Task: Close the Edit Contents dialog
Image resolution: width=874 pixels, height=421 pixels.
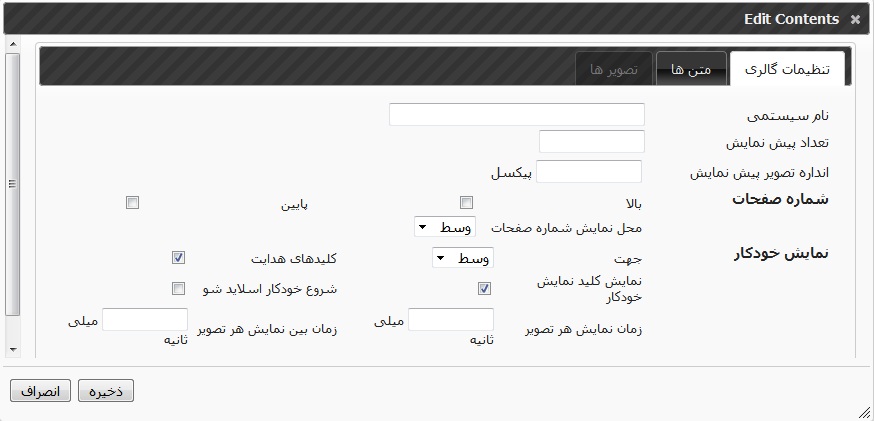Action: click(854, 19)
